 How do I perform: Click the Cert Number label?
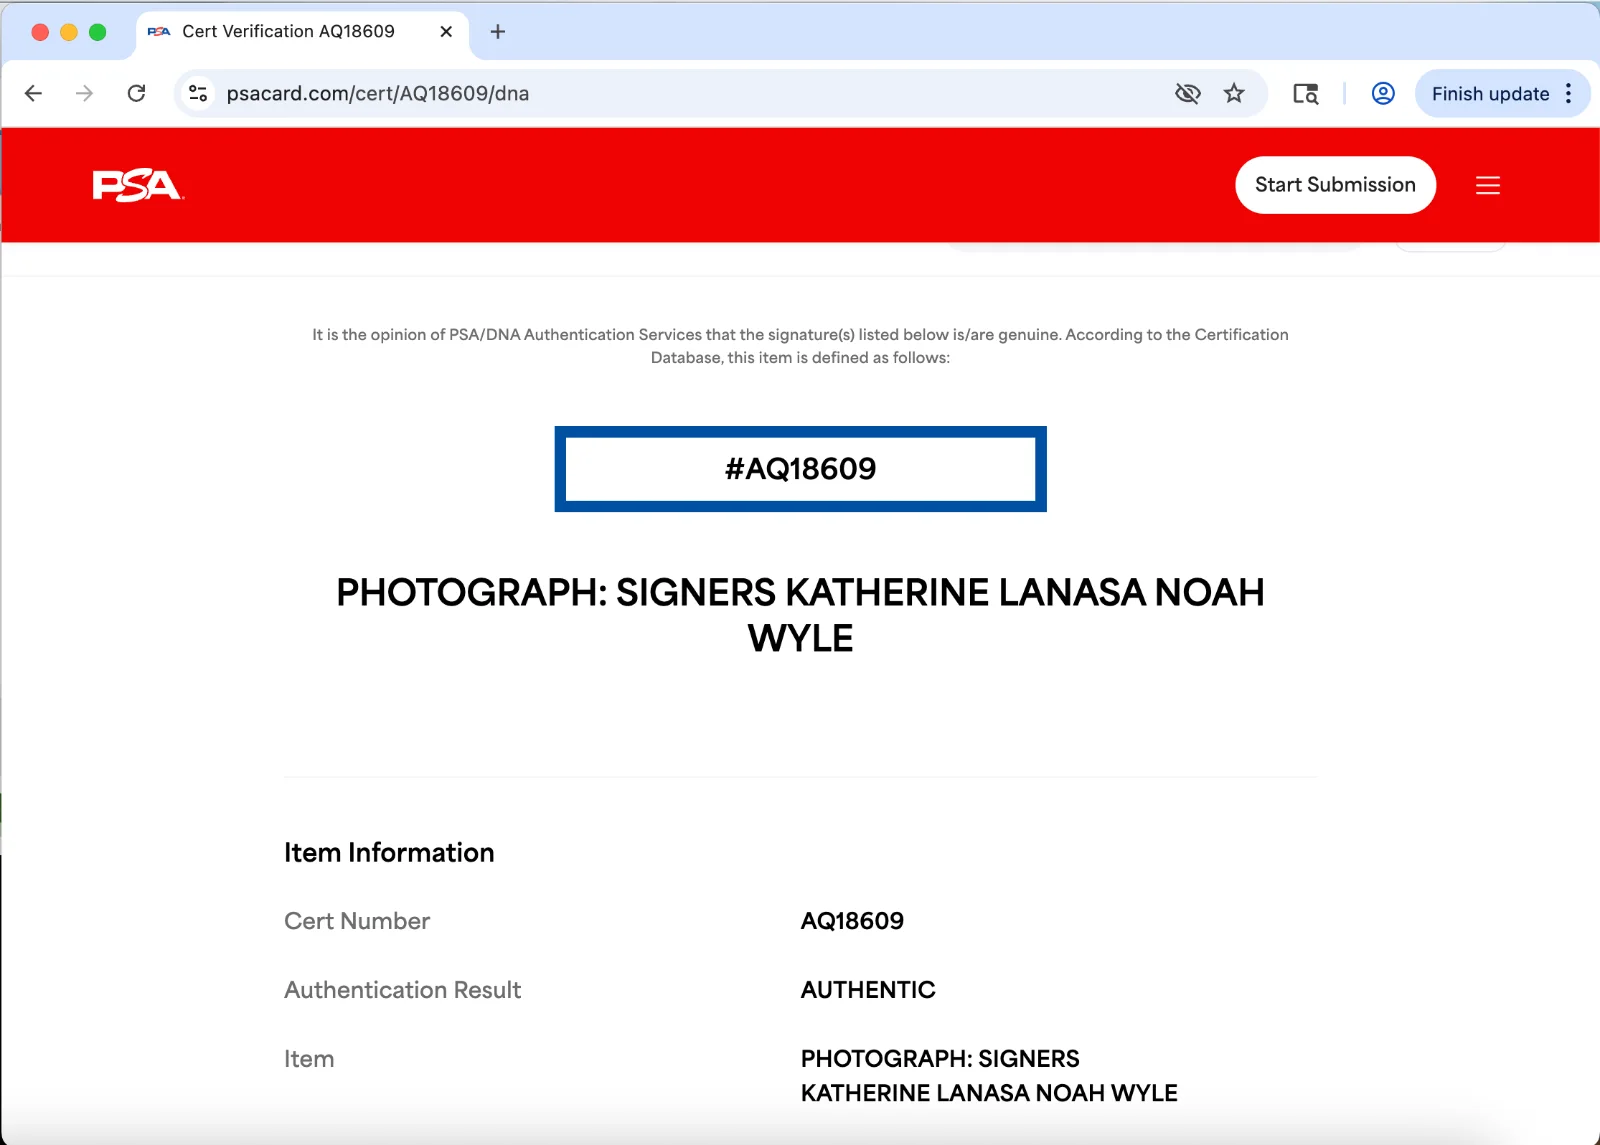click(357, 921)
